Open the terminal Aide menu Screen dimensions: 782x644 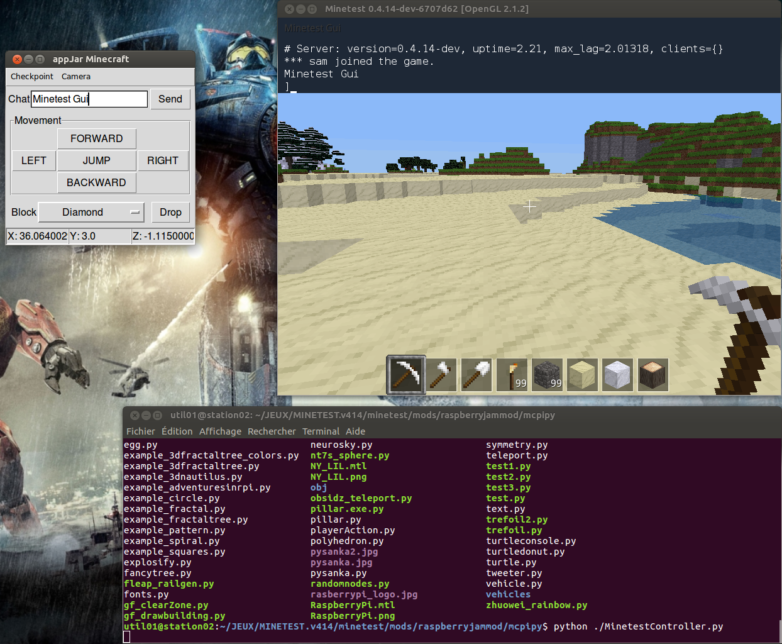(355, 431)
